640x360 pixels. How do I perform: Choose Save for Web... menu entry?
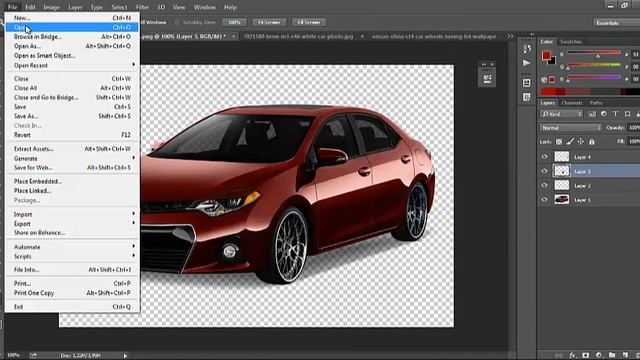pos(72,167)
